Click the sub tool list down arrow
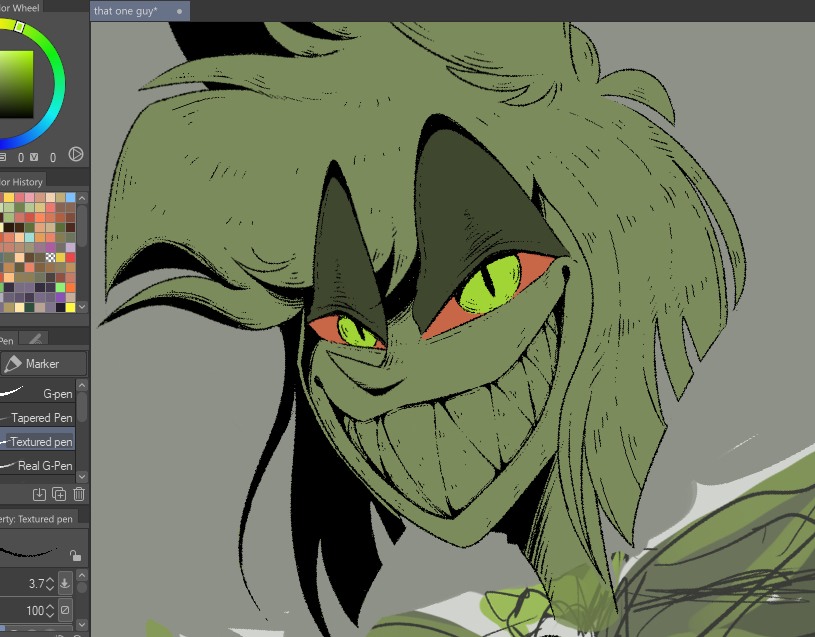The width and height of the screenshot is (815, 637). coord(82,477)
